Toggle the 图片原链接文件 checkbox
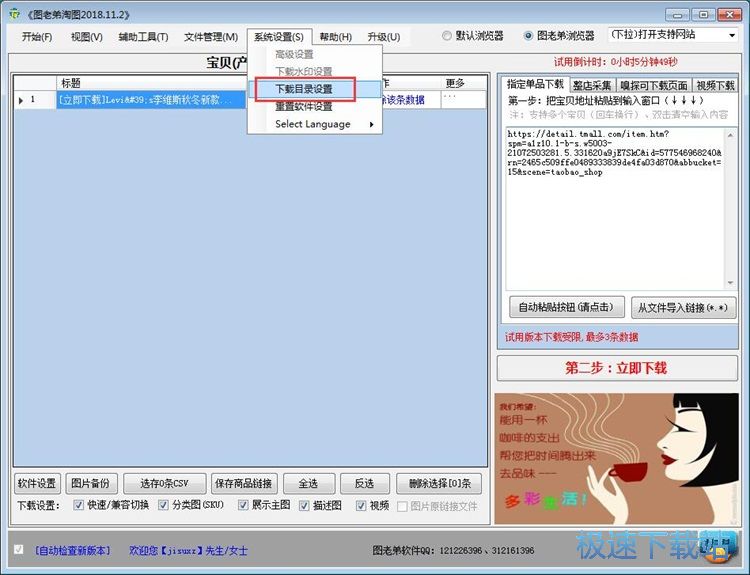Image resolution: width=750 pixels, height=575 pixels. click(402, 506)
